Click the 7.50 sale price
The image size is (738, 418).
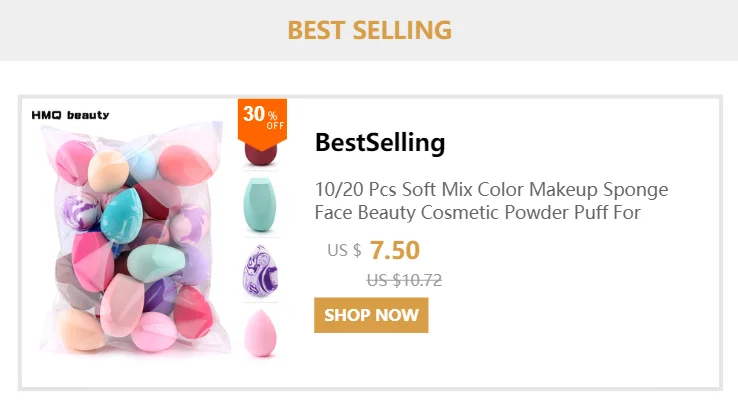pos(394,250)
